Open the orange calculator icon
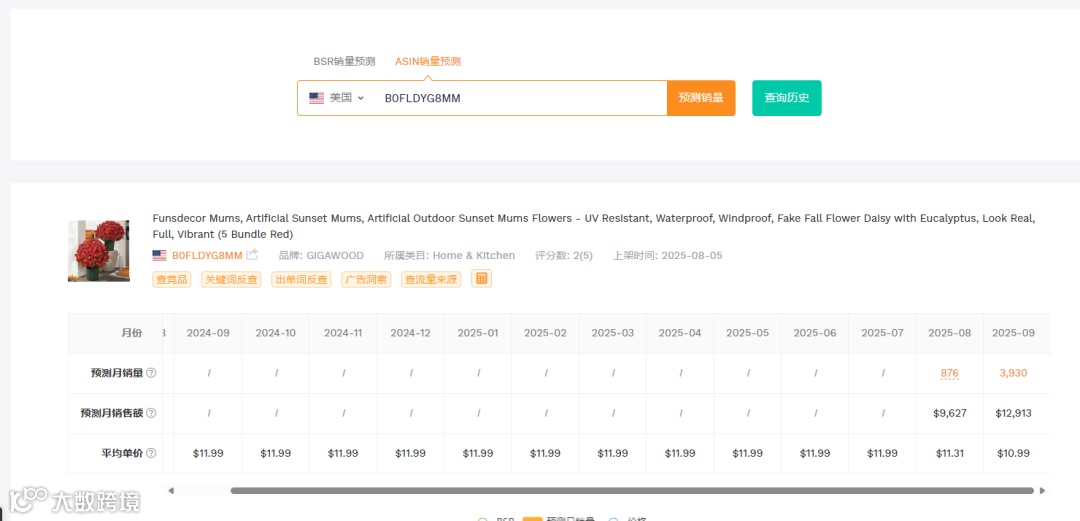The height and width of the screenshot is (521, 1080). click(481, 278)
